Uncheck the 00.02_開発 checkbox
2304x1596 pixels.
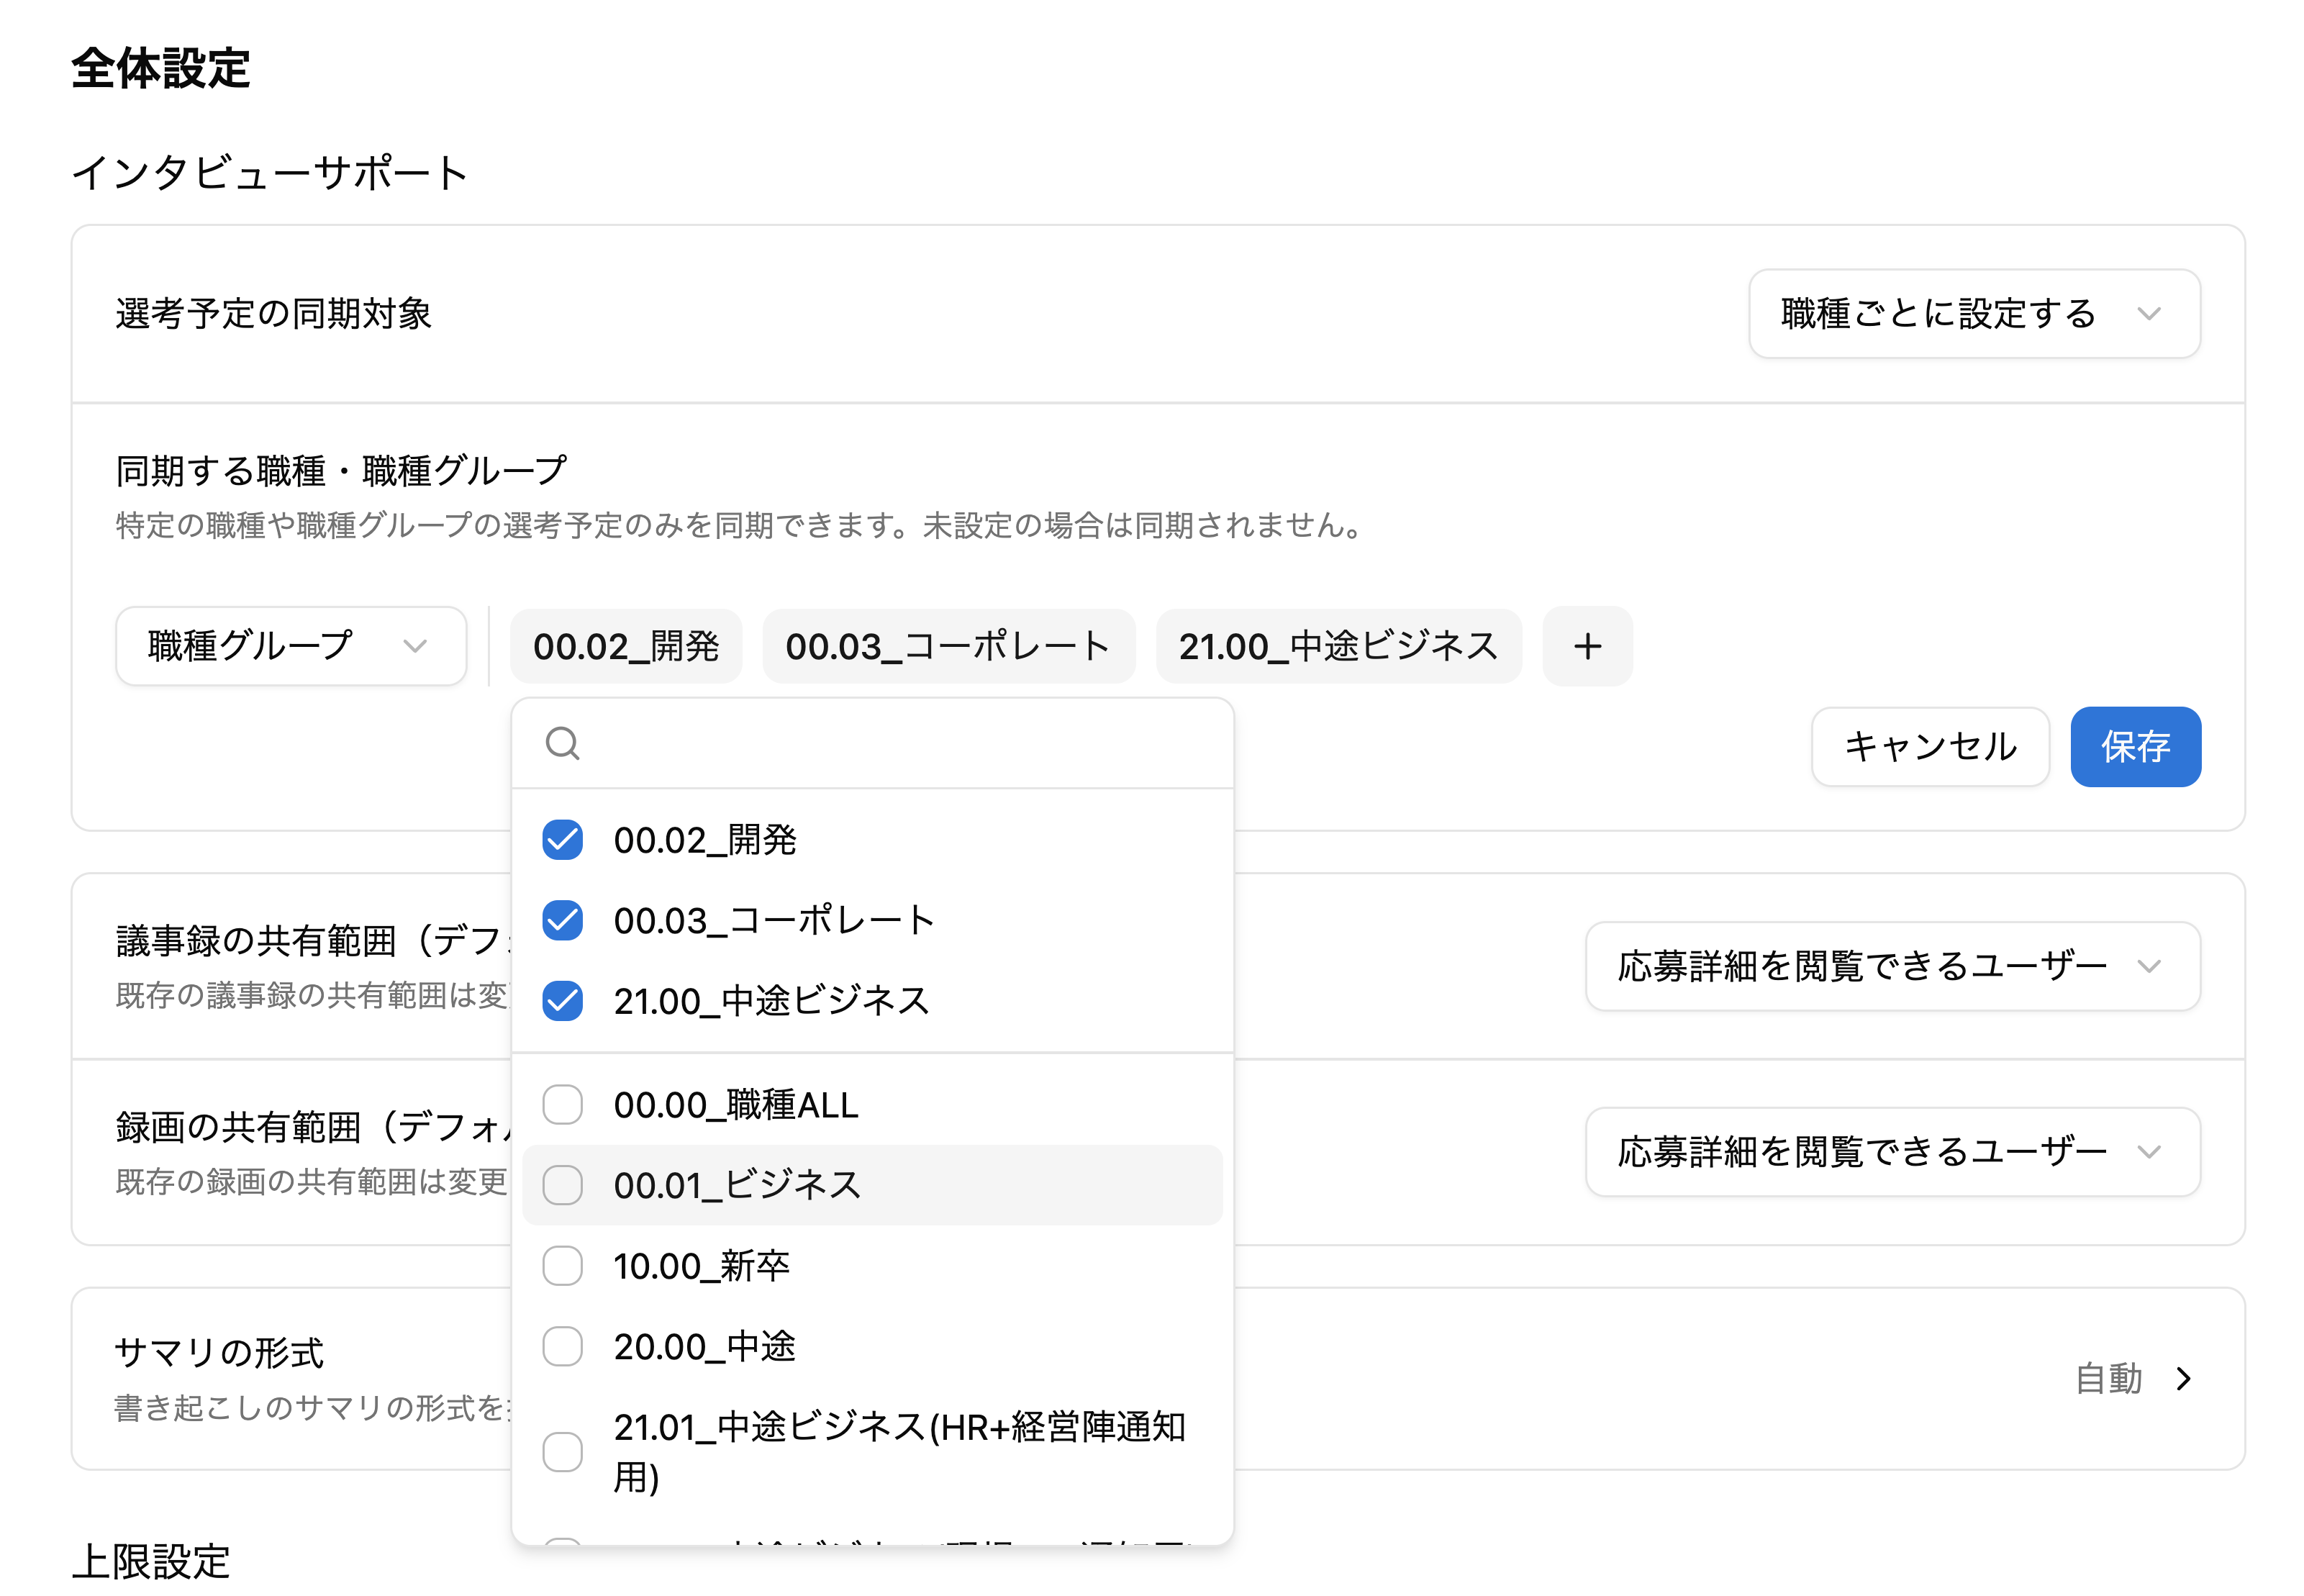pos(562,840)
